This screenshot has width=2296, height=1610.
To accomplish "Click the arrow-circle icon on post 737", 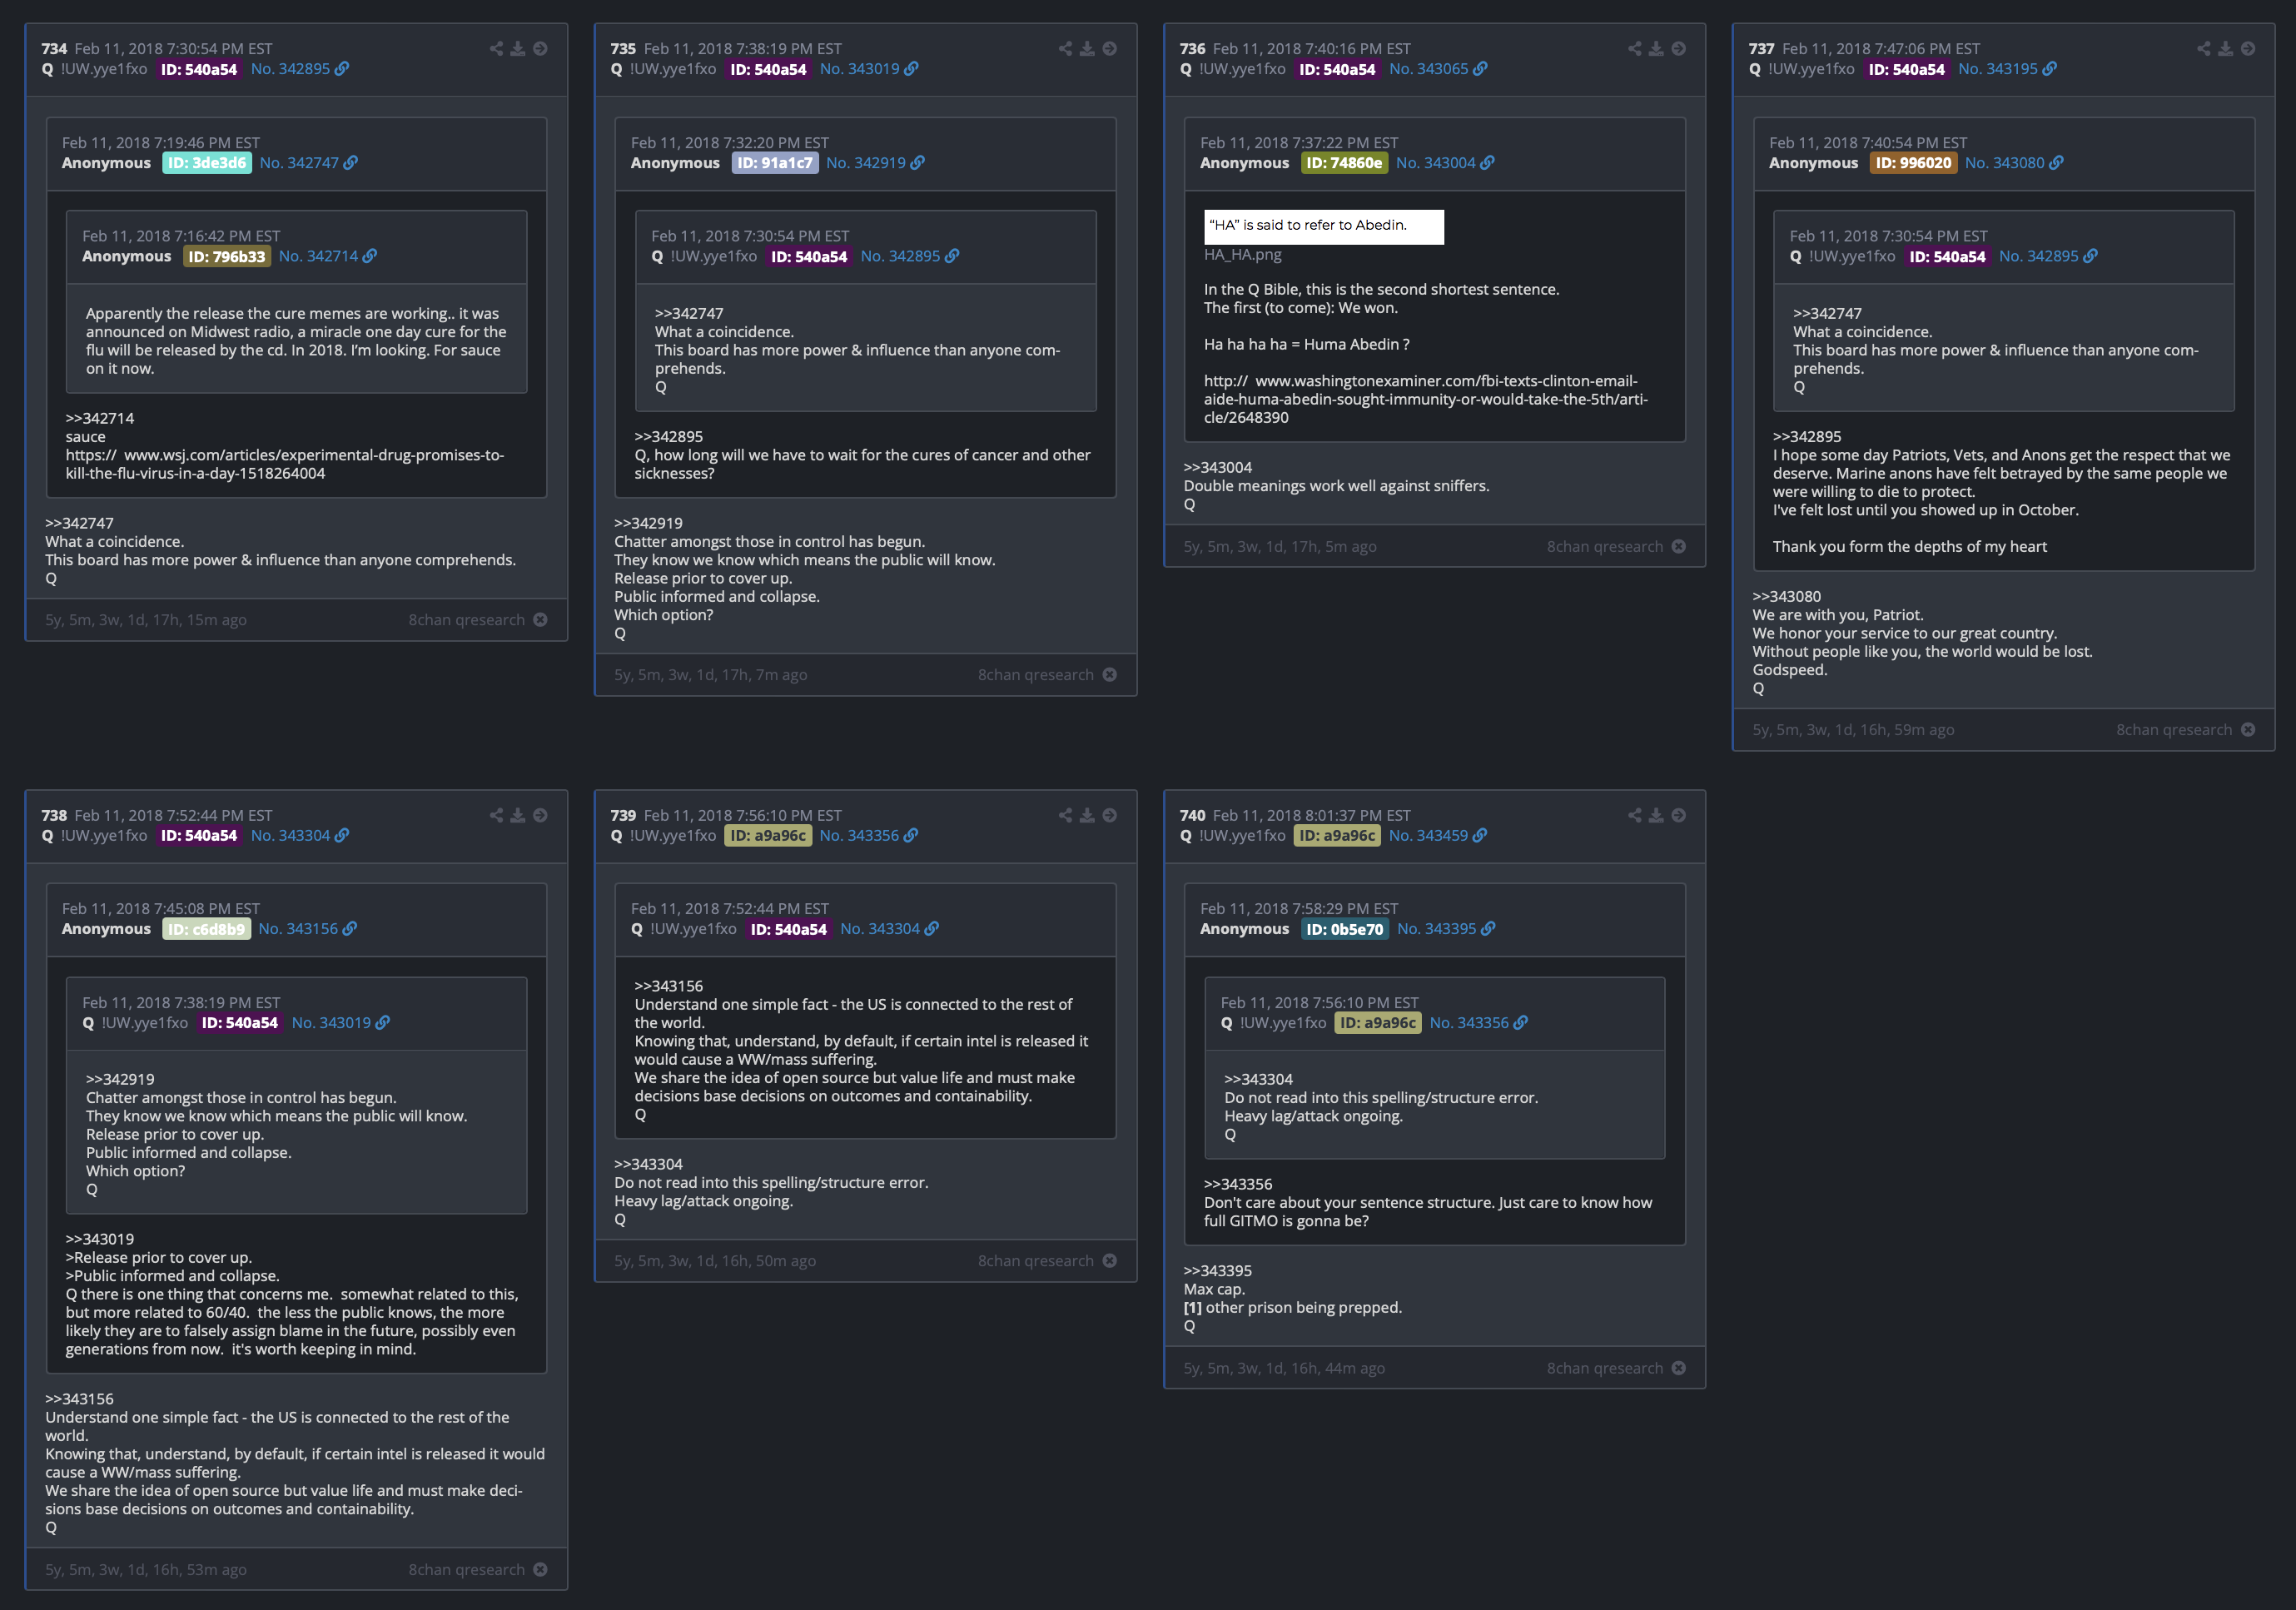I will pos(2248,48).
